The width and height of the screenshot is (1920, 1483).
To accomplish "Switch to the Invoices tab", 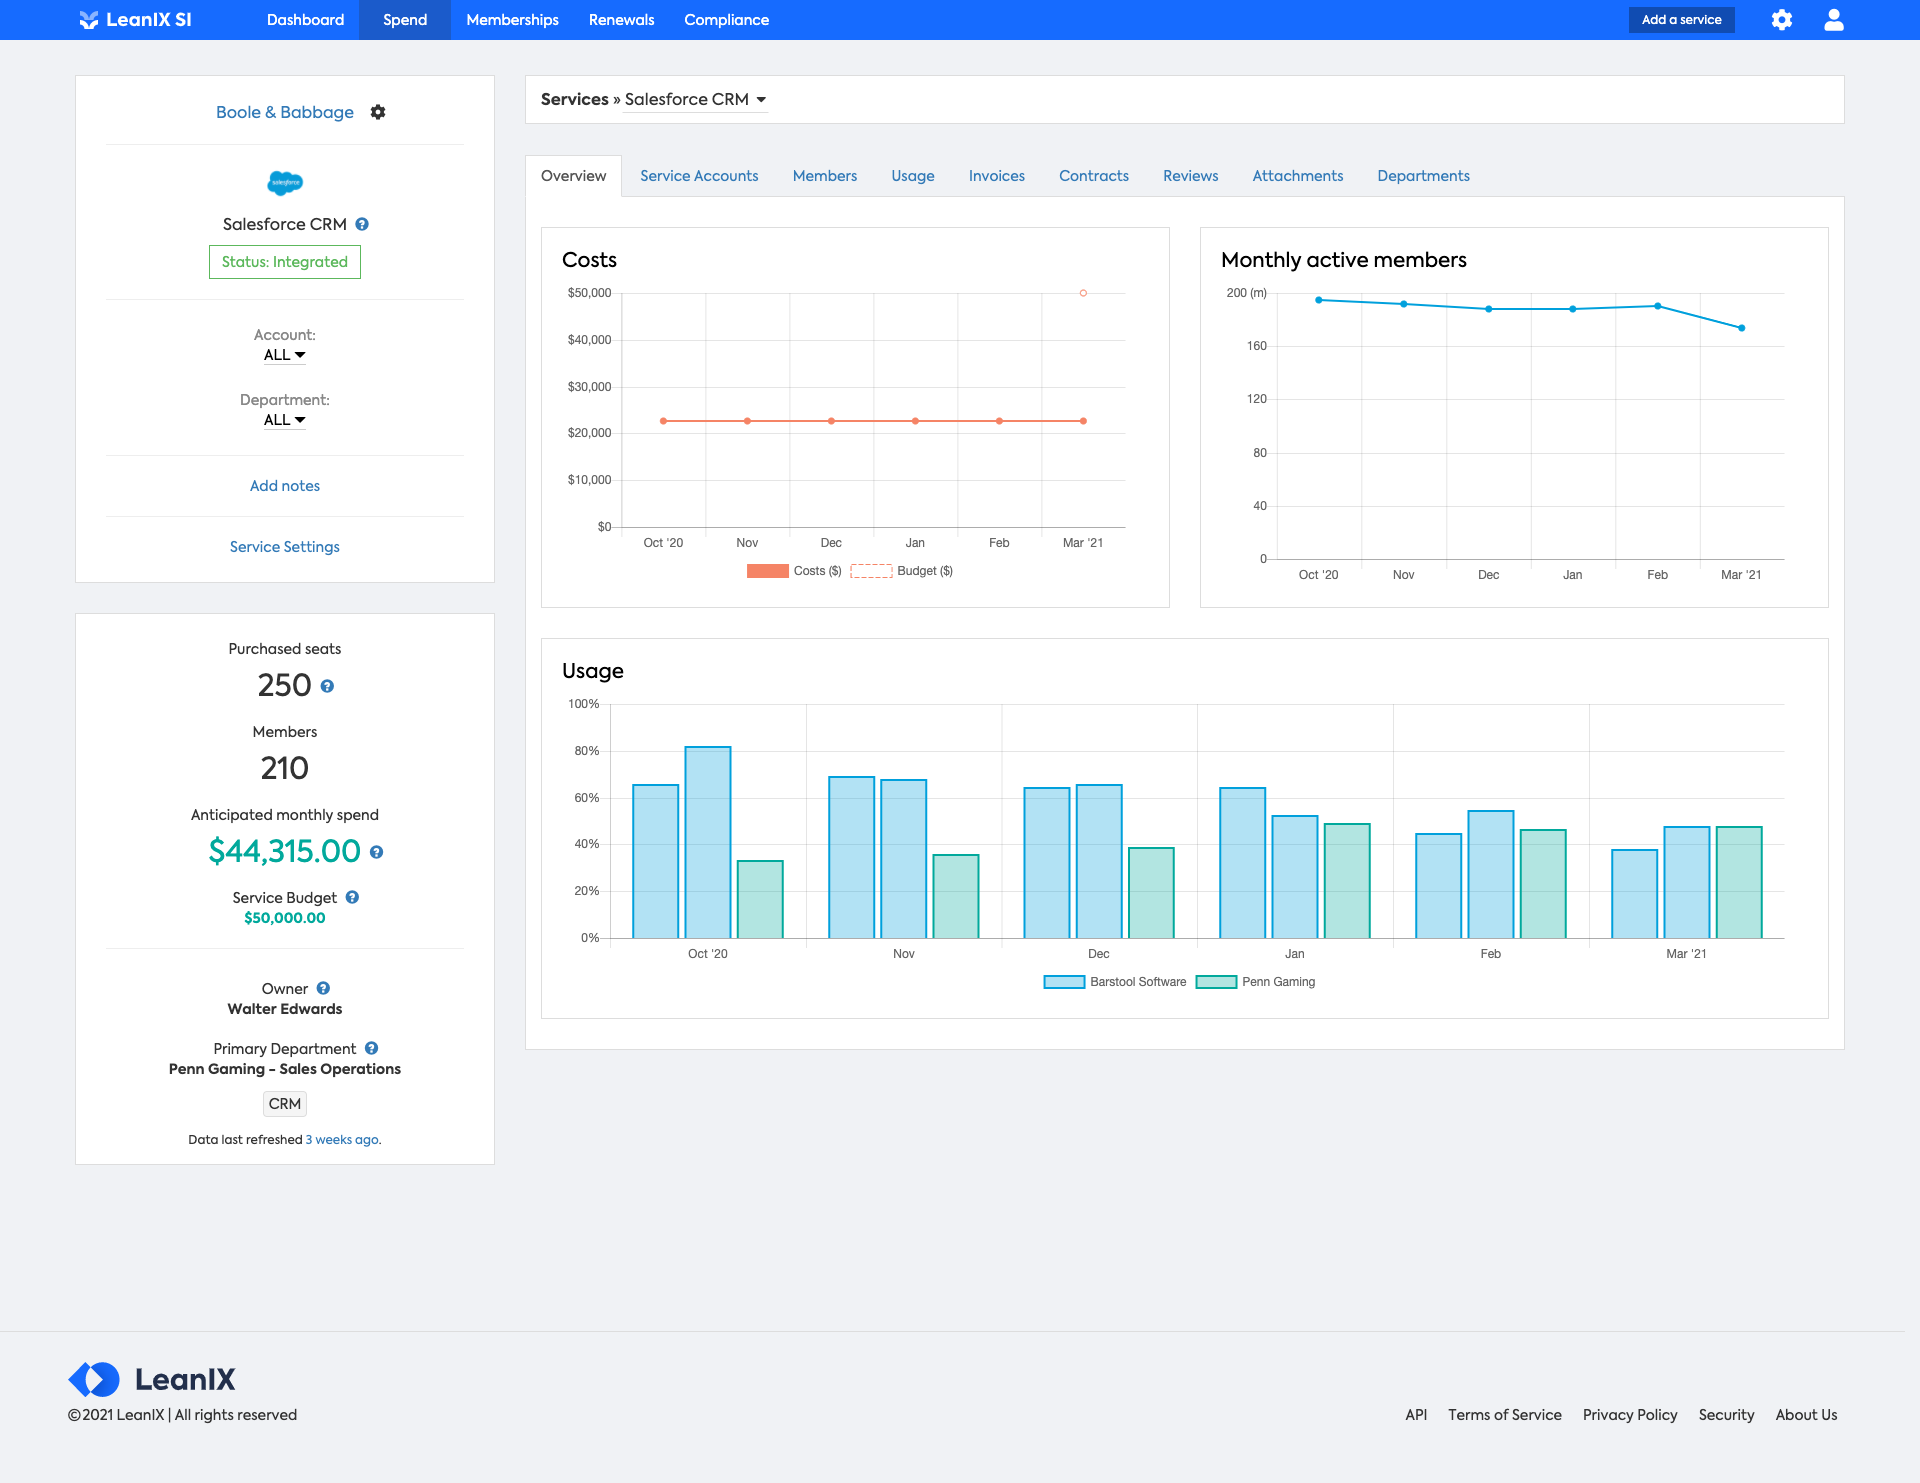I will click(x=997, y=174).
